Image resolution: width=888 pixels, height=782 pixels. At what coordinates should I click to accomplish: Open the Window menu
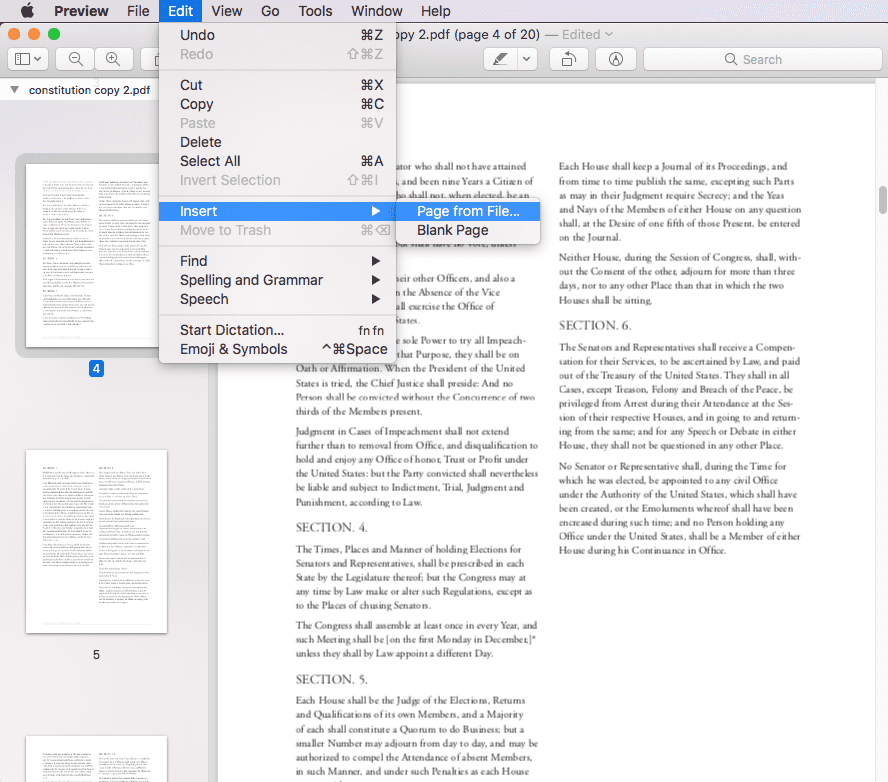[x=376, y=11]
